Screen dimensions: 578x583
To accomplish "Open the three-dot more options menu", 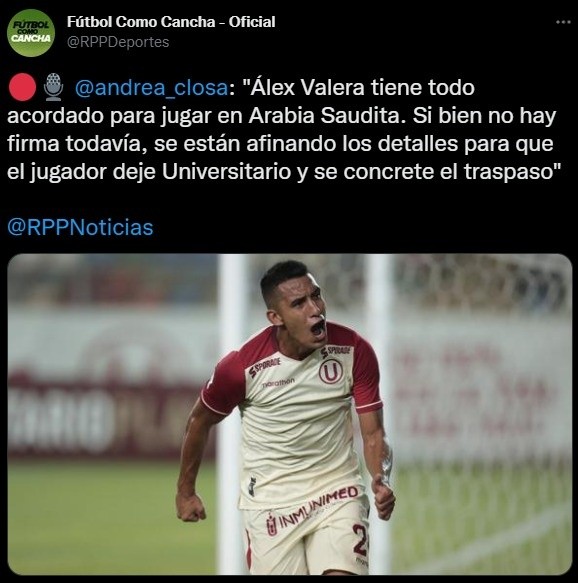I will (x=563, y=22).
